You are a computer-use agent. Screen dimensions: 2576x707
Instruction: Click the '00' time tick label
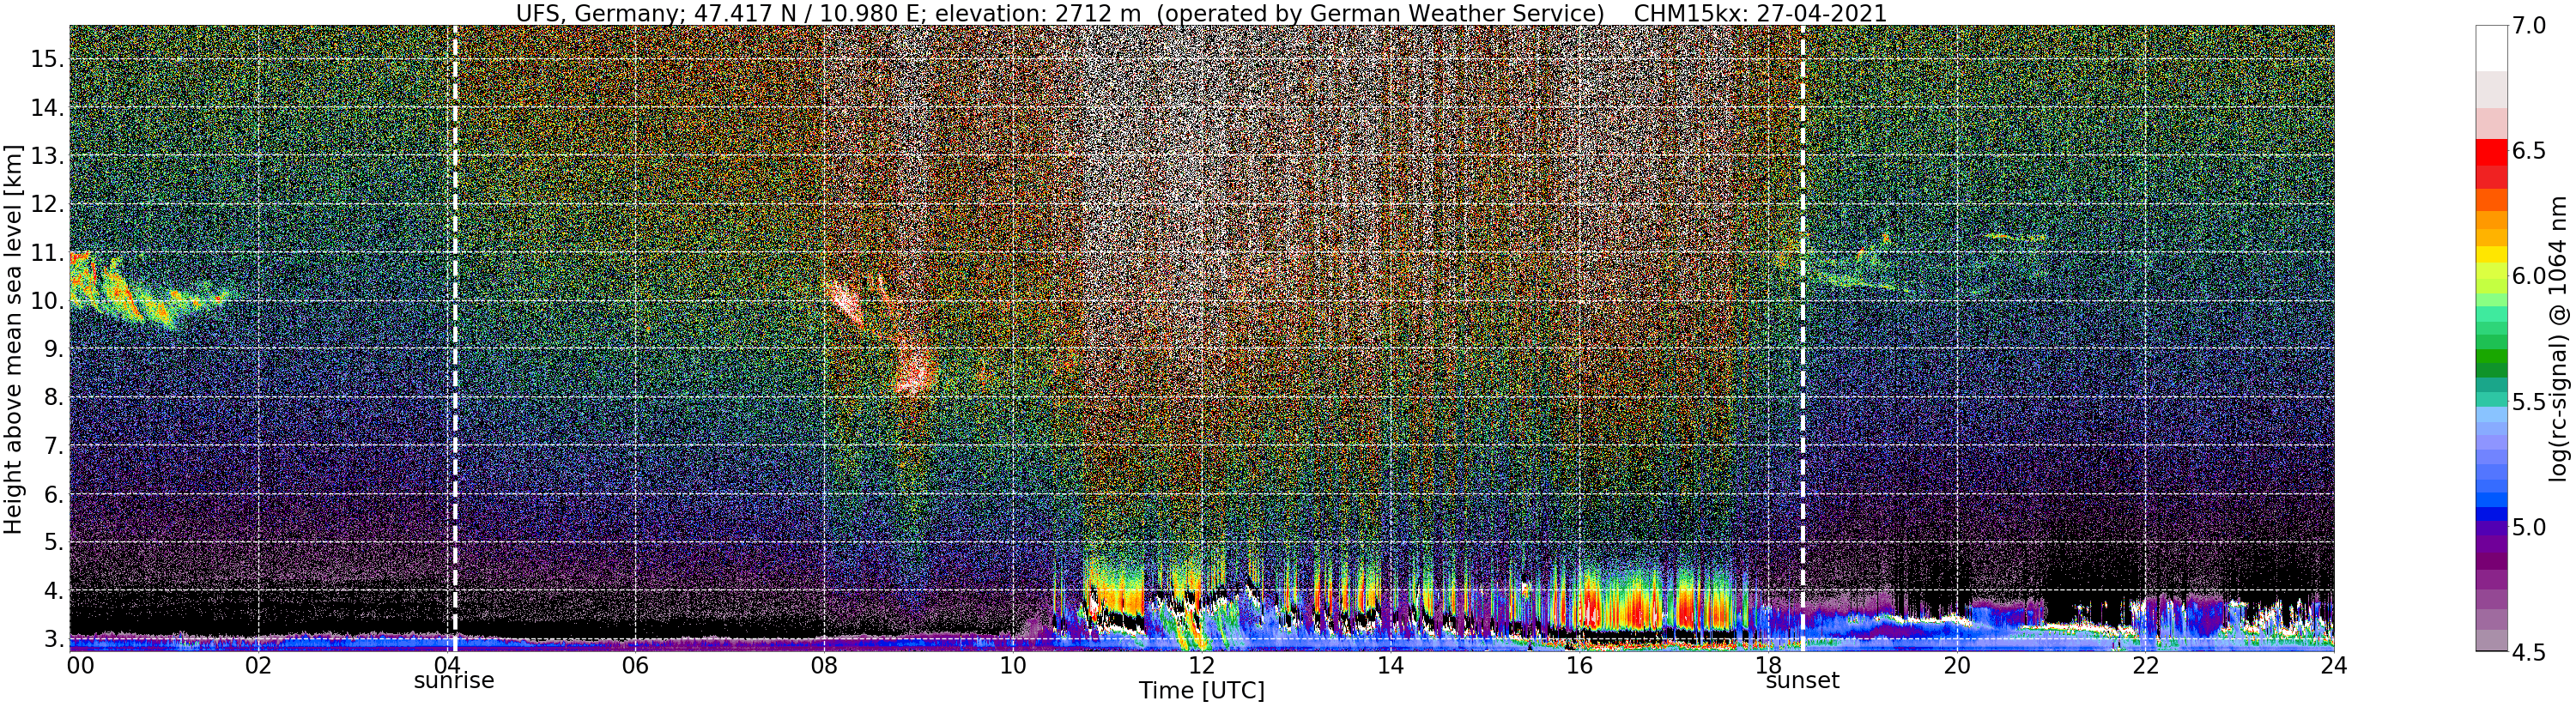pyautogui.click(x=80, y=665)
